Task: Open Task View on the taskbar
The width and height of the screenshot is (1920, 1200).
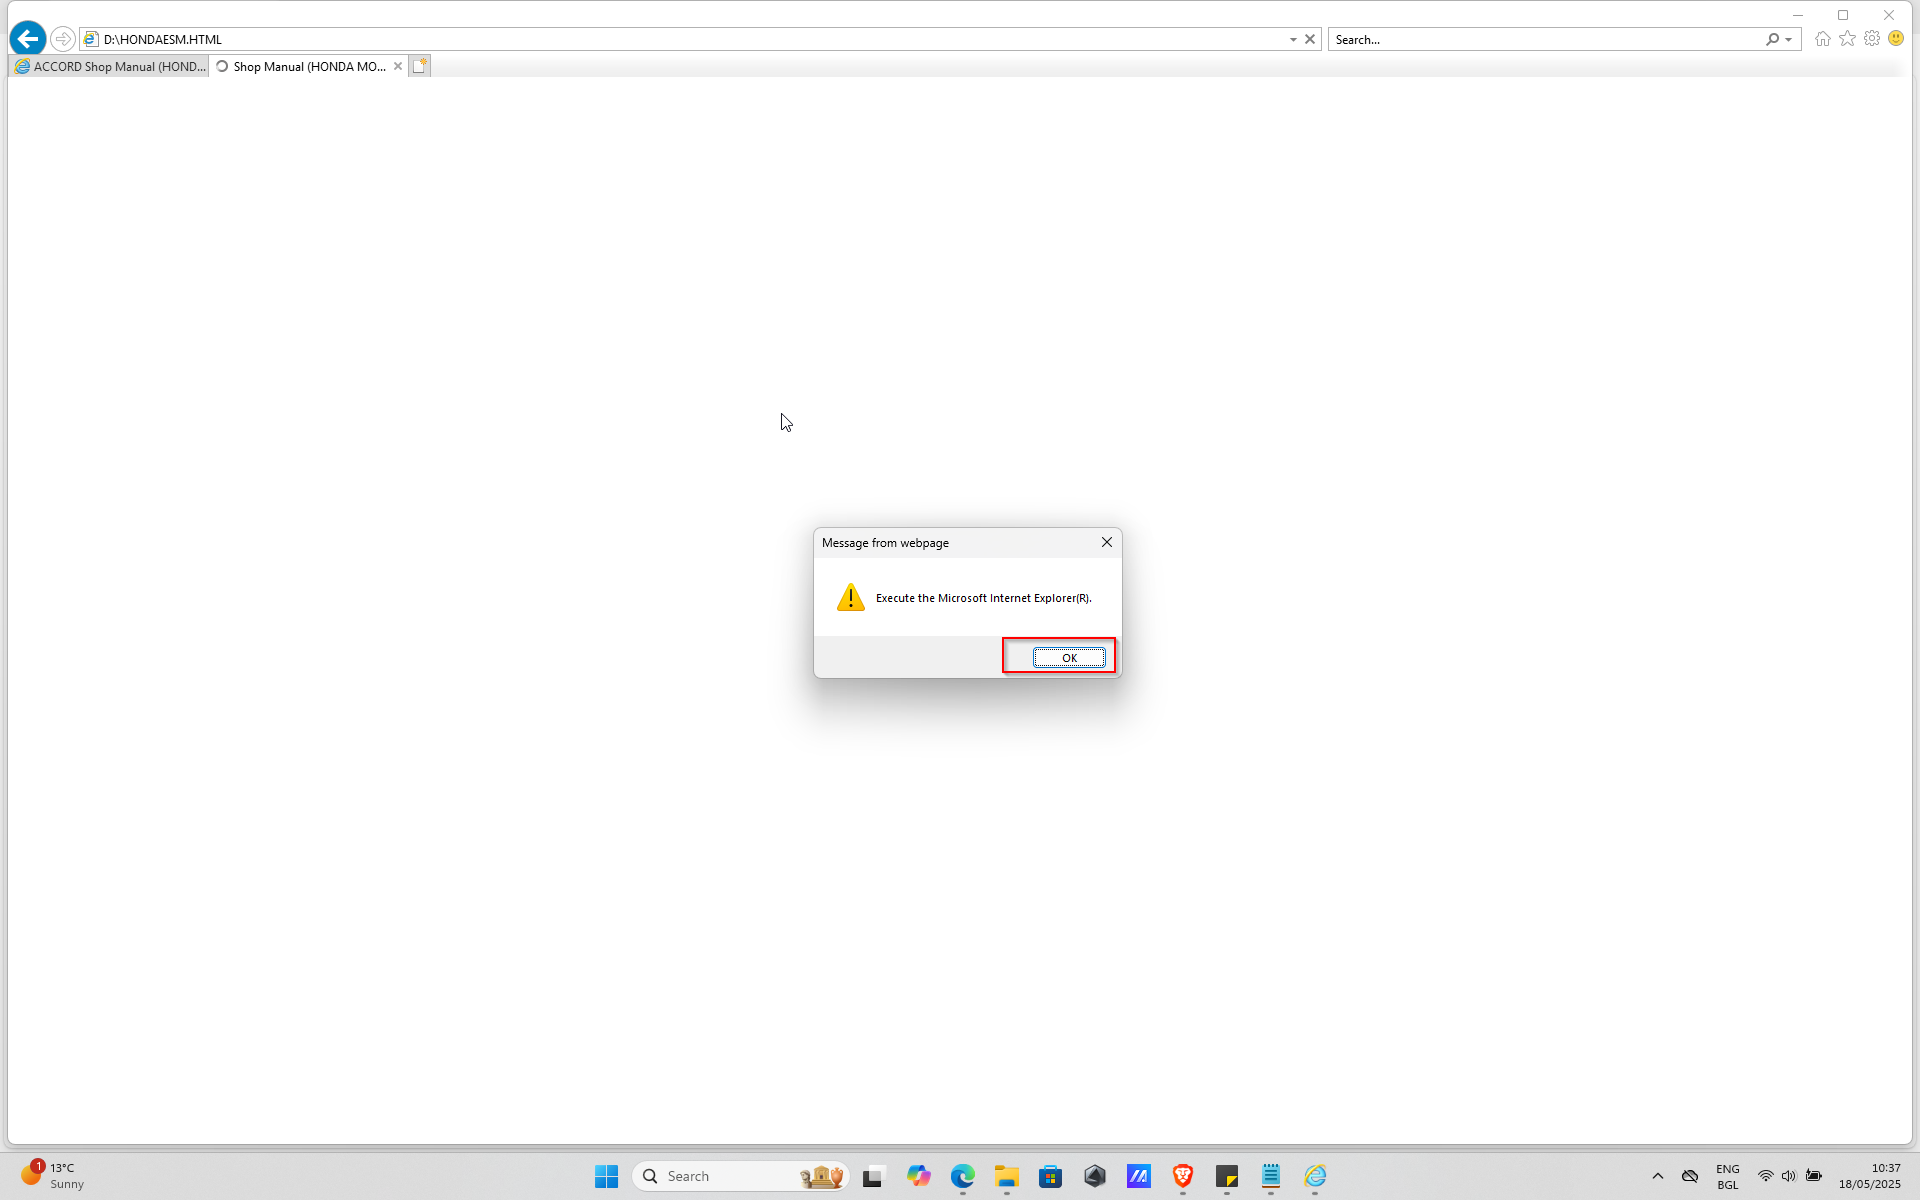Action: click(x=873, y=1176)
